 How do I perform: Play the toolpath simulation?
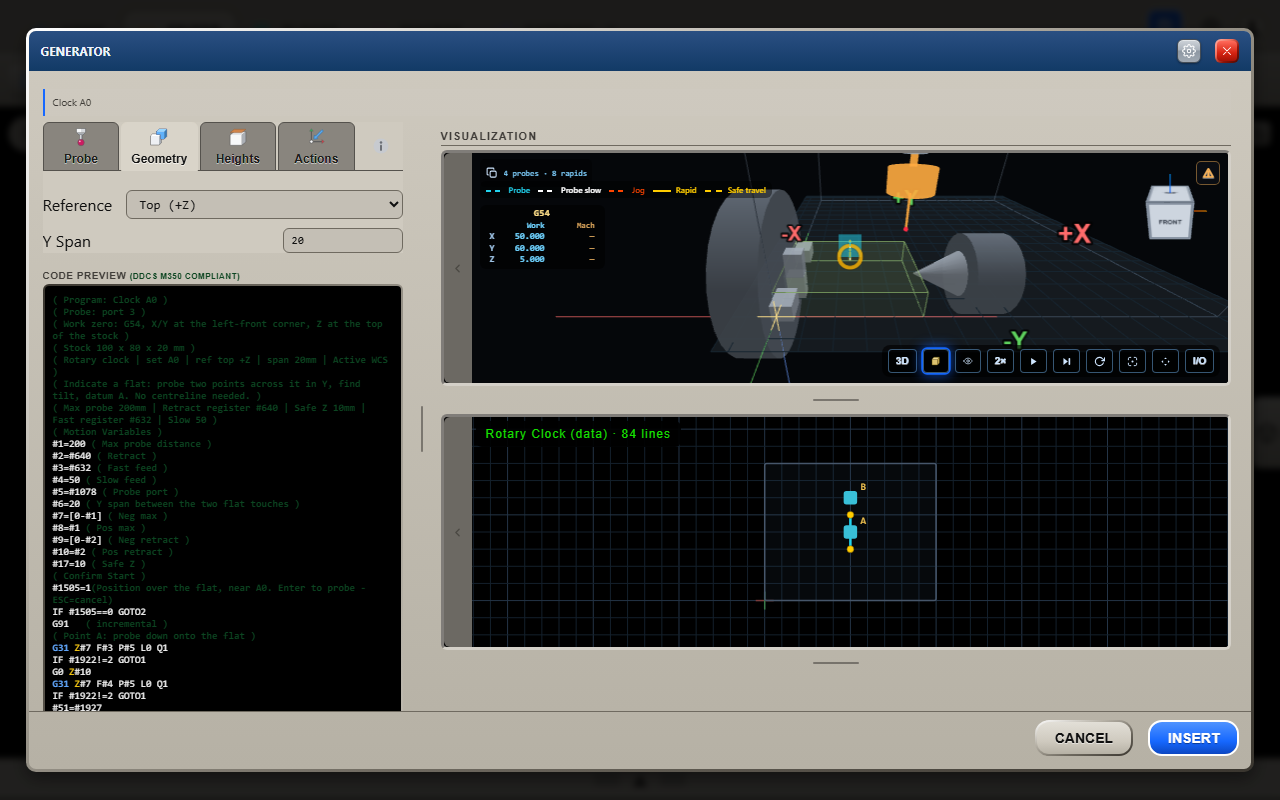[1034, 361]
